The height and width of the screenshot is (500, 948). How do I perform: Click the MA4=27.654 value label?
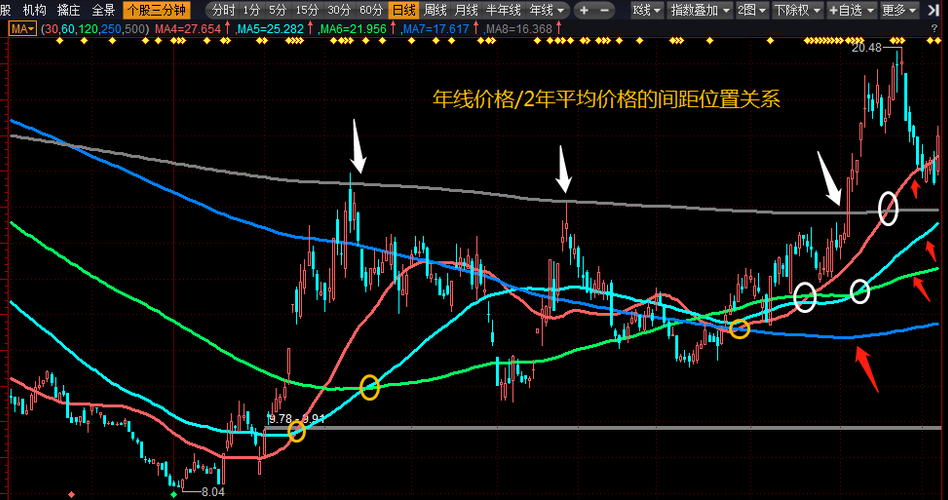pyautogui.click(x=187, y=29)
